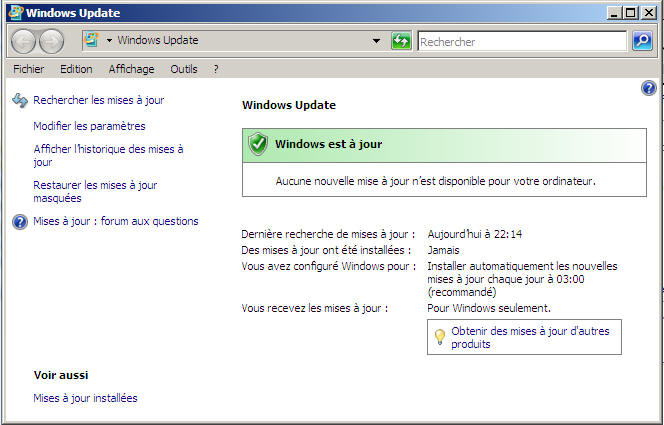Image resolution: width=664 pixels, height=425 pixels.
Task: Click the Back navigation arrow button
Action: click(23, 41)
